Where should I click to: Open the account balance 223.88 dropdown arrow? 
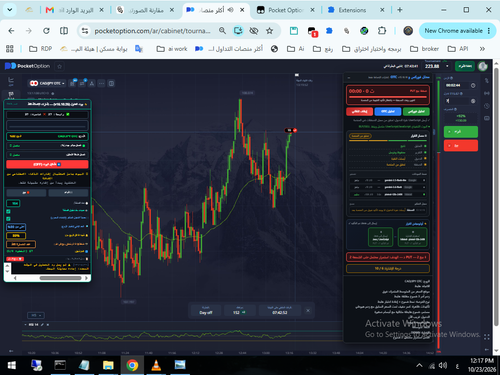pos(447,66)
